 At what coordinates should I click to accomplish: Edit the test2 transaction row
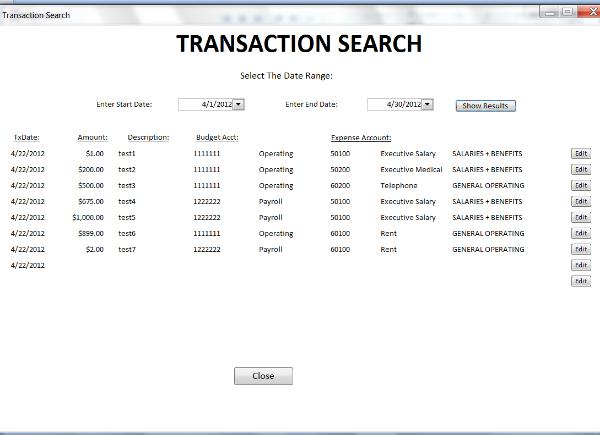[x=580, y=169]
